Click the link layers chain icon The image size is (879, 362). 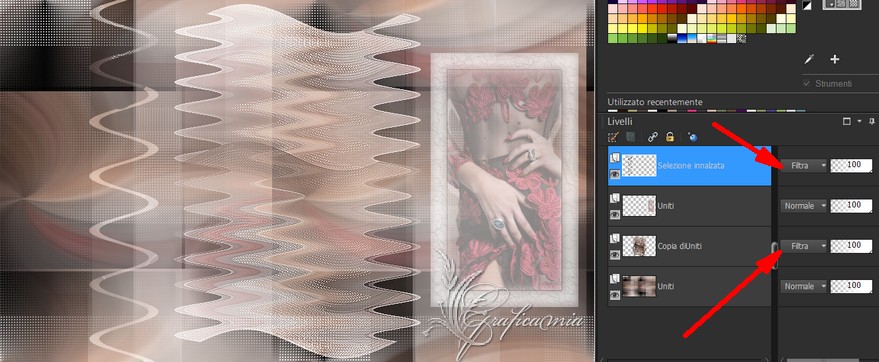[x=652, y=137]
